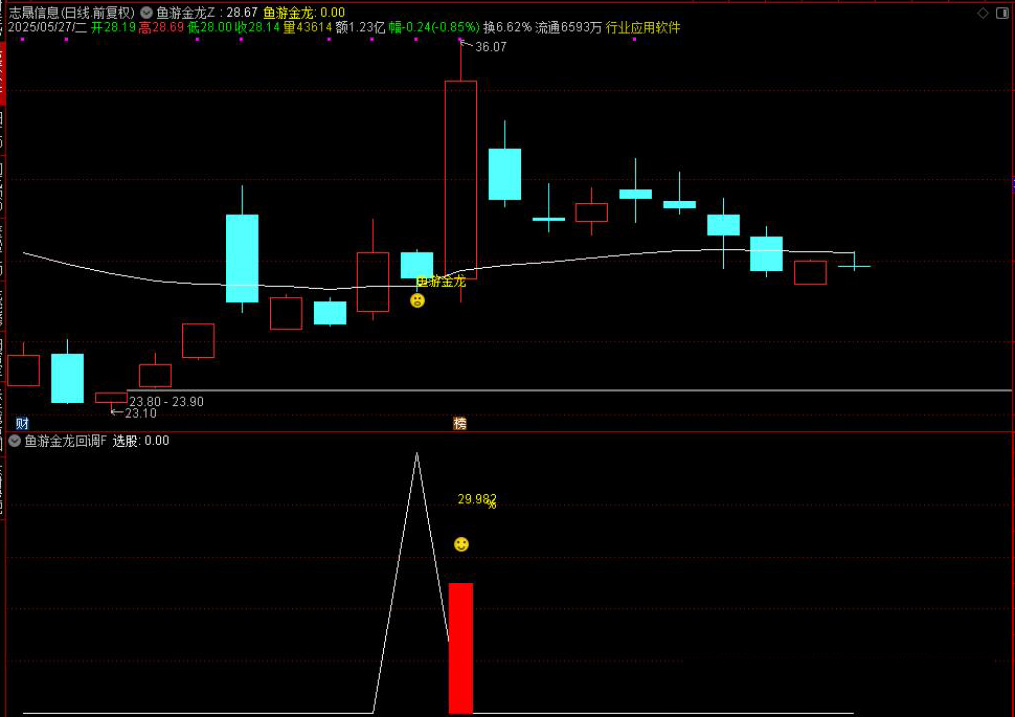Viewport: 1015px width, 717px height.
Task: Click the yellow 鱼游金龙 signal text on chart
Action: coord(441,282)
